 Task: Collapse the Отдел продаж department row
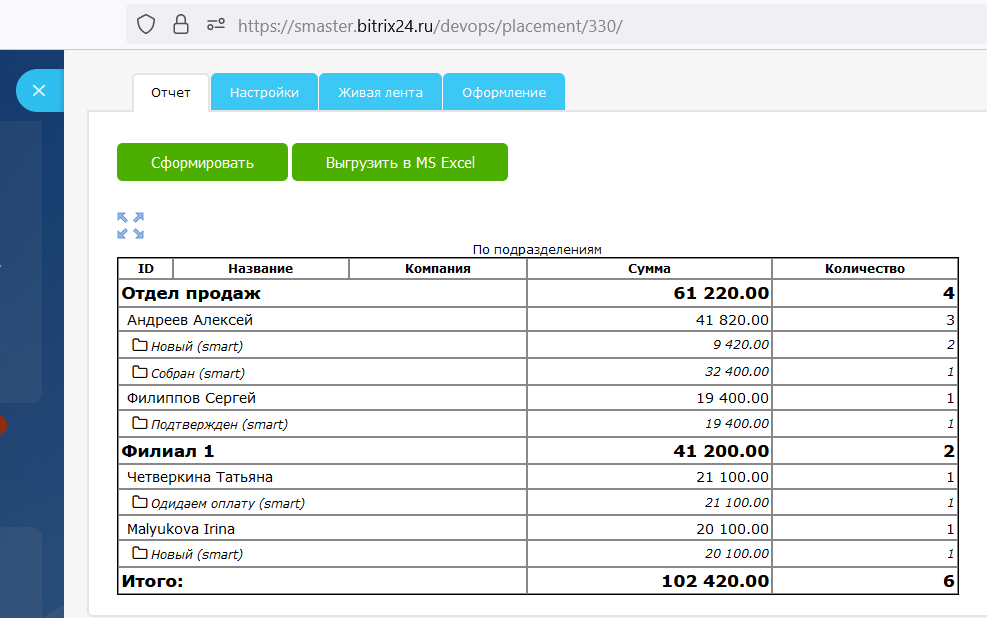click(x=191, y=293)
